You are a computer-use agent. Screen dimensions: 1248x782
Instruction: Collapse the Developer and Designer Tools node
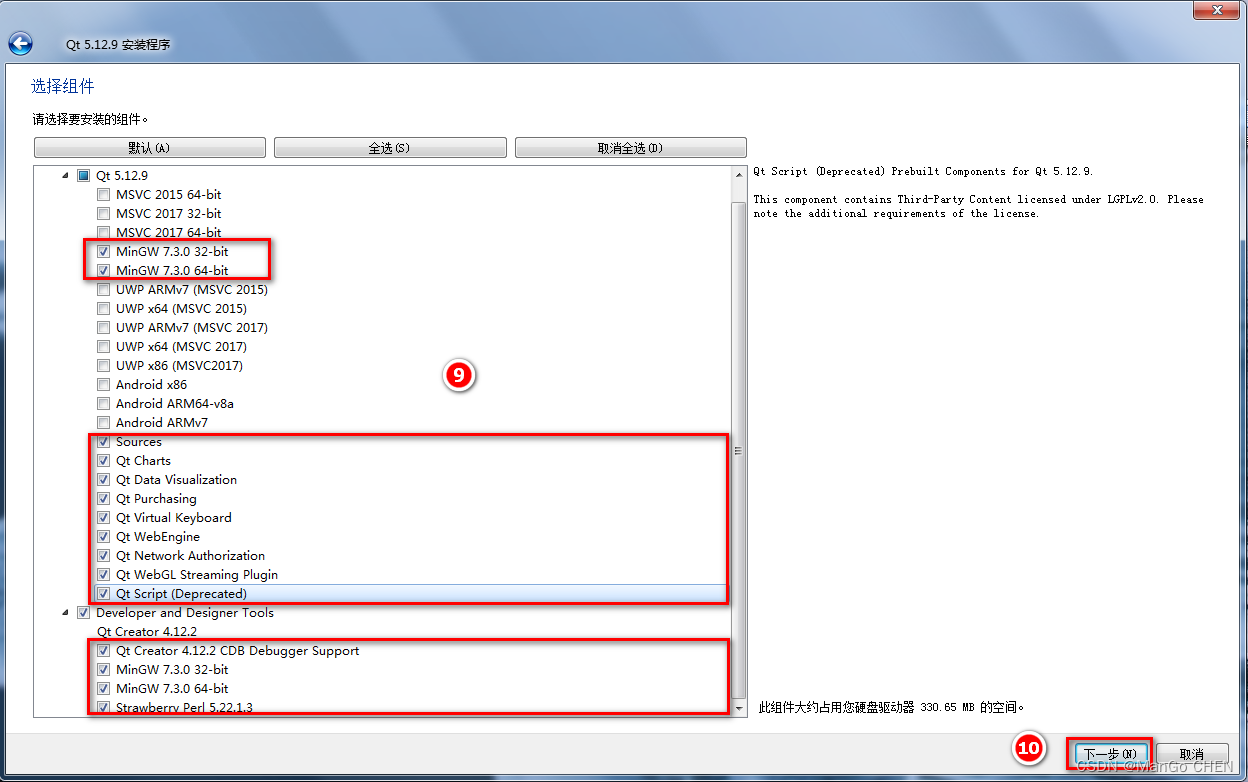point(66,613)
